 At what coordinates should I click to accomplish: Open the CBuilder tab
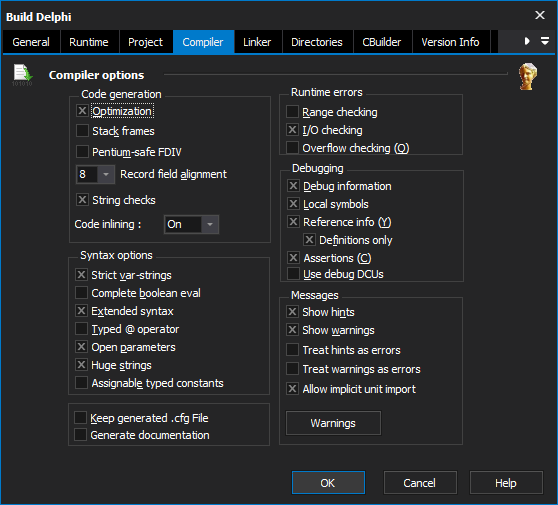coord(382,42)
